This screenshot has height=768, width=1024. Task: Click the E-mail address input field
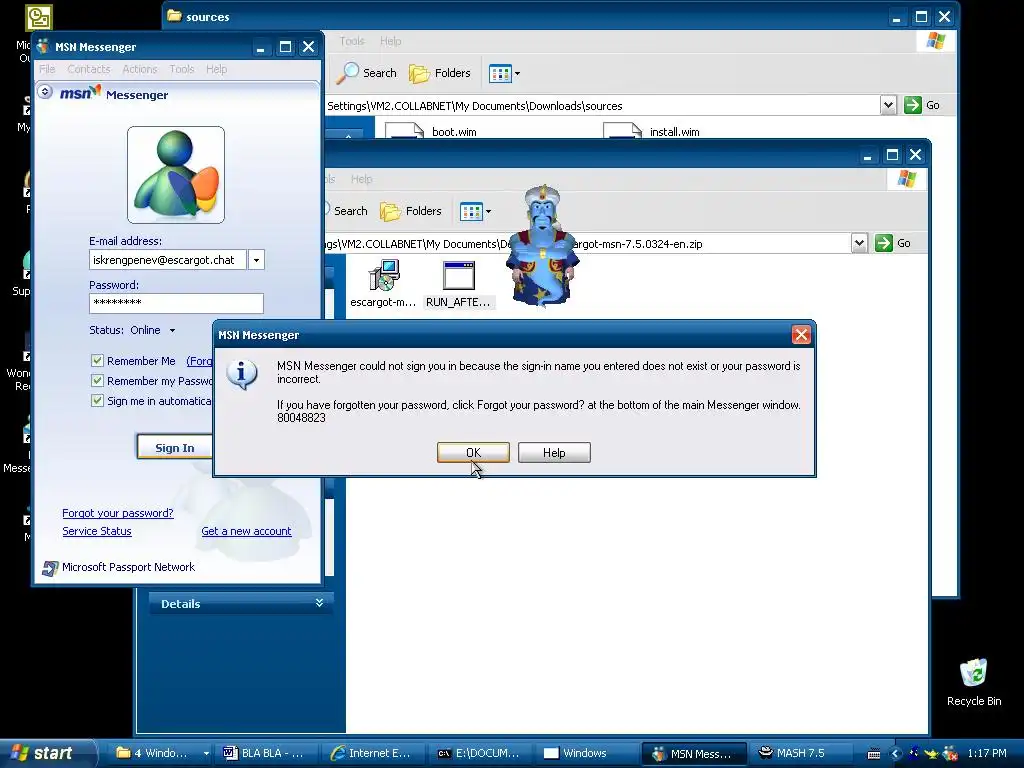tap(168, 260)
